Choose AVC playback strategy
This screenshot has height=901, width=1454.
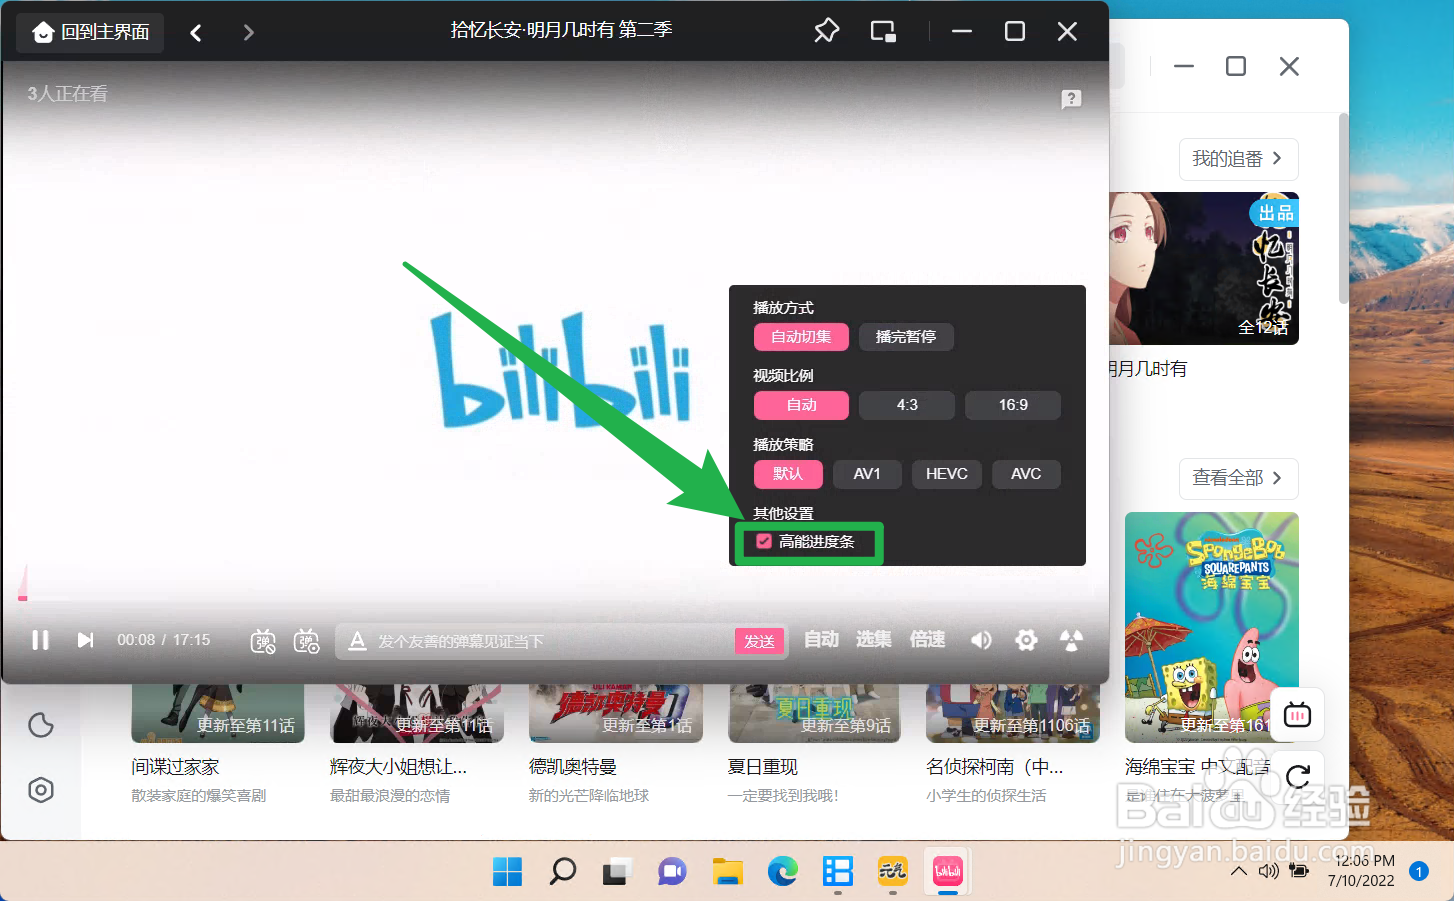click(x=1026, y=474)
